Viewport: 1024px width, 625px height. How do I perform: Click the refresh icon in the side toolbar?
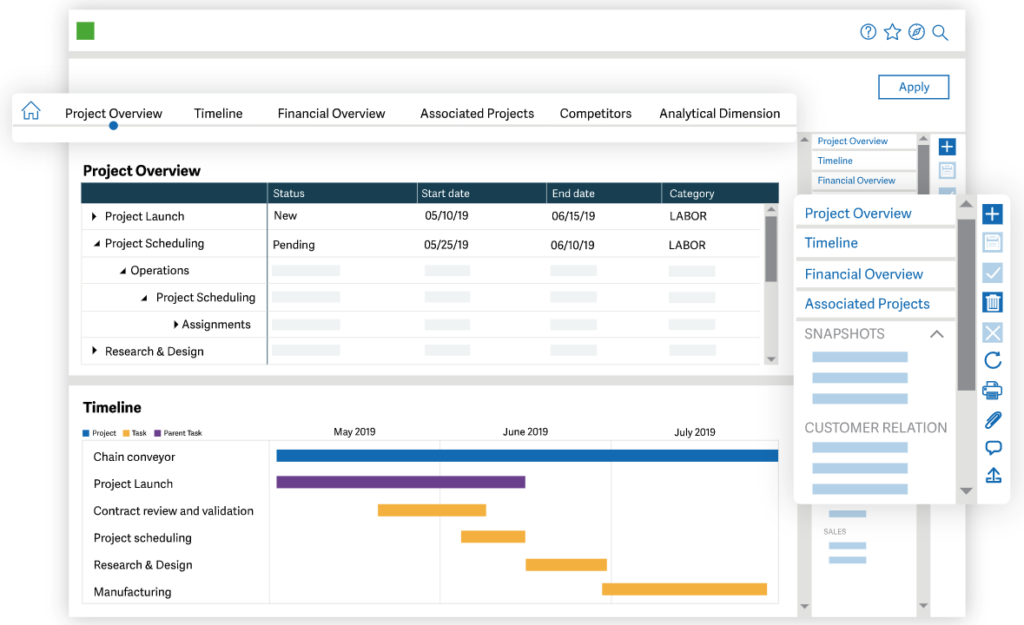tap(992, 361)
